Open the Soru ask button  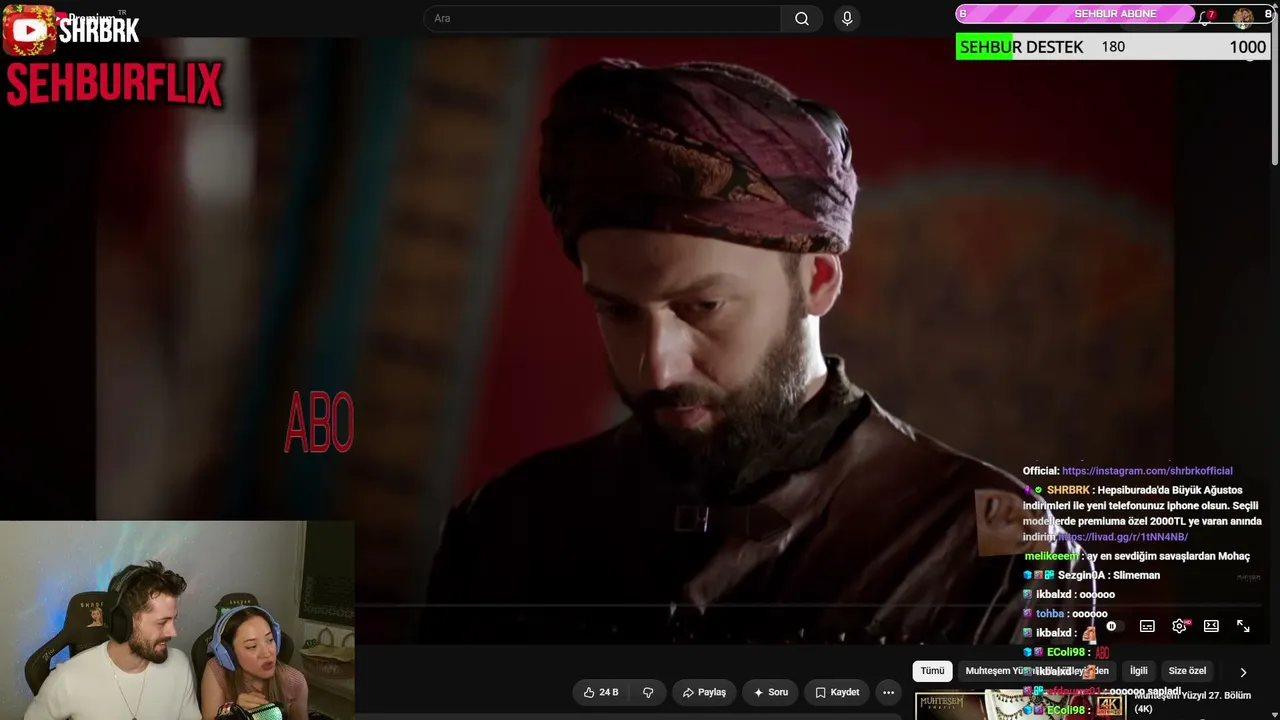click(771, 692)
